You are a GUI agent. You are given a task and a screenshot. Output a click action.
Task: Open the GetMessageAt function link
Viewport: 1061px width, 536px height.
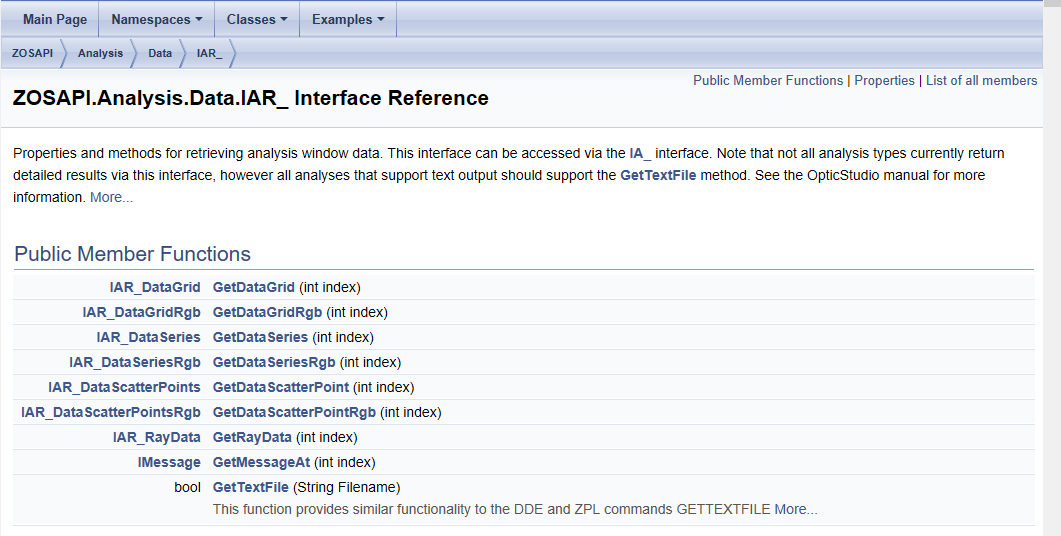[x=261, y=462]
